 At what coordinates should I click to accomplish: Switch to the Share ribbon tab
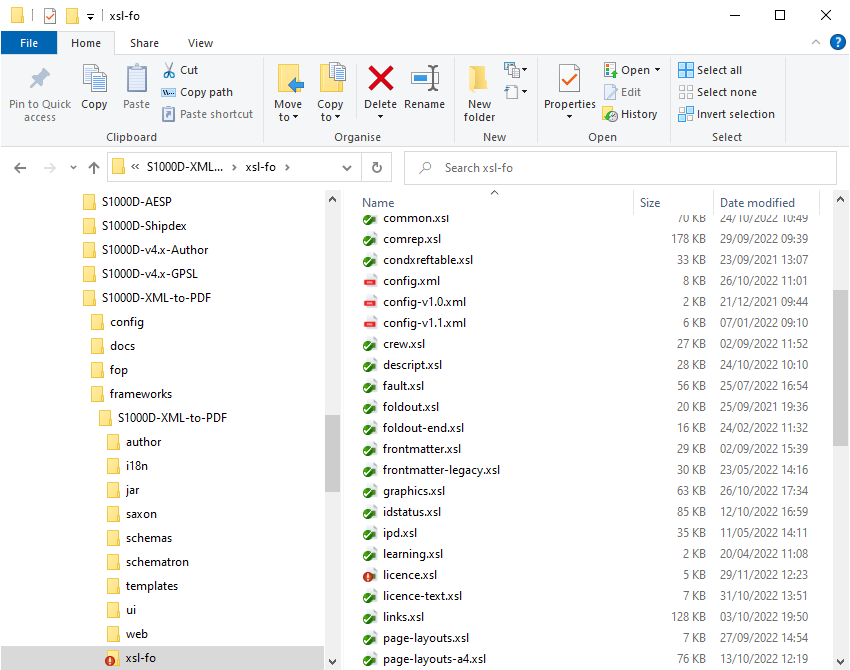[144, 43]
